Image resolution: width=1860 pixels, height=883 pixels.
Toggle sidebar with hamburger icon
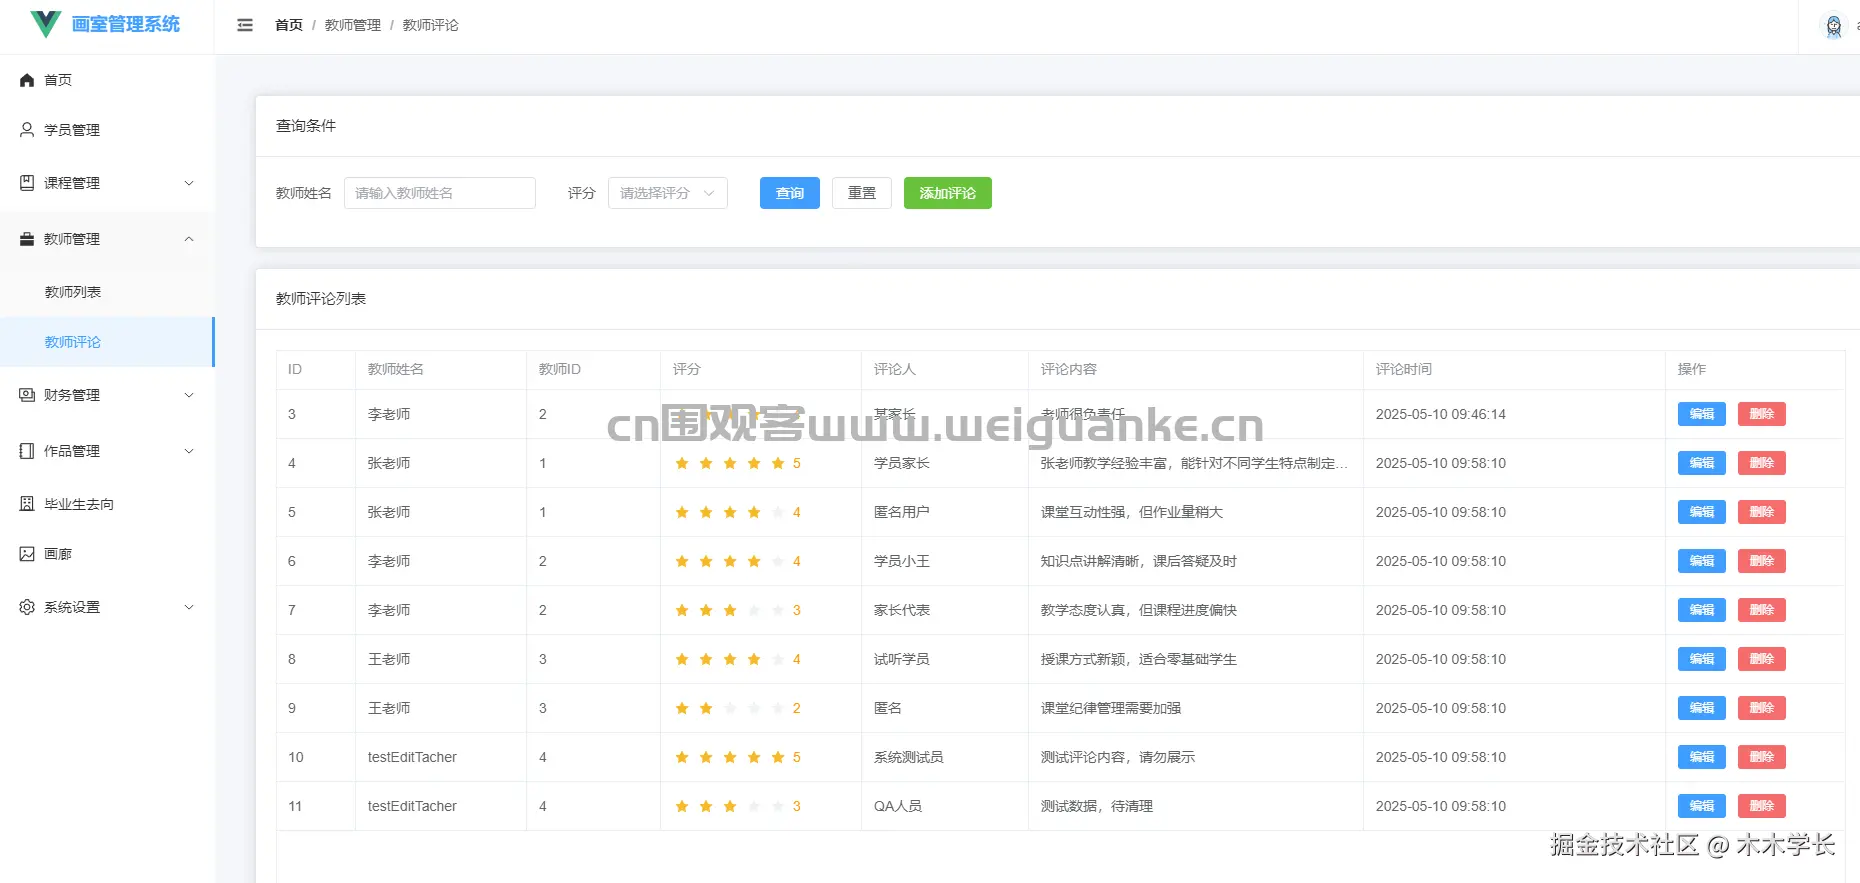pyautogui.click(x=245, y=25)
